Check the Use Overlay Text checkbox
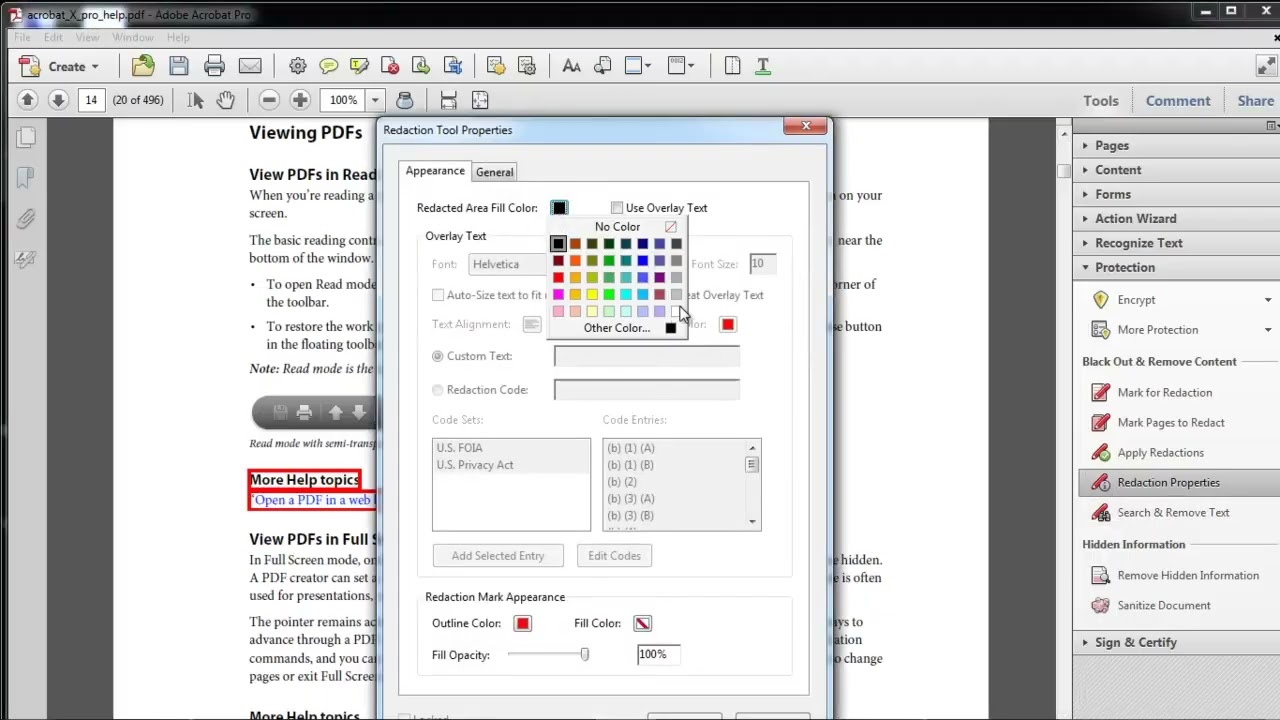The height and width of the screenshot is (720, 1280). (617, 208)
